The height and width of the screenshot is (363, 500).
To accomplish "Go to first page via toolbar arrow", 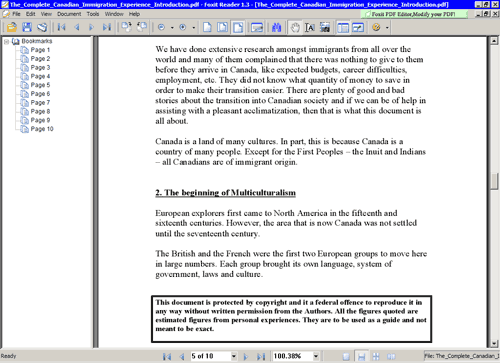I will [61, 27].
